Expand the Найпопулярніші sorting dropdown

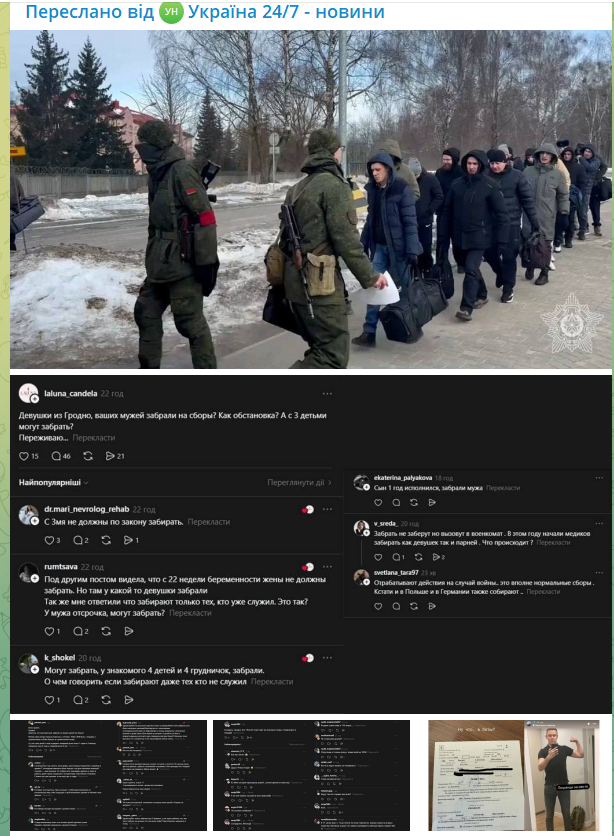[x=53, y=483]
